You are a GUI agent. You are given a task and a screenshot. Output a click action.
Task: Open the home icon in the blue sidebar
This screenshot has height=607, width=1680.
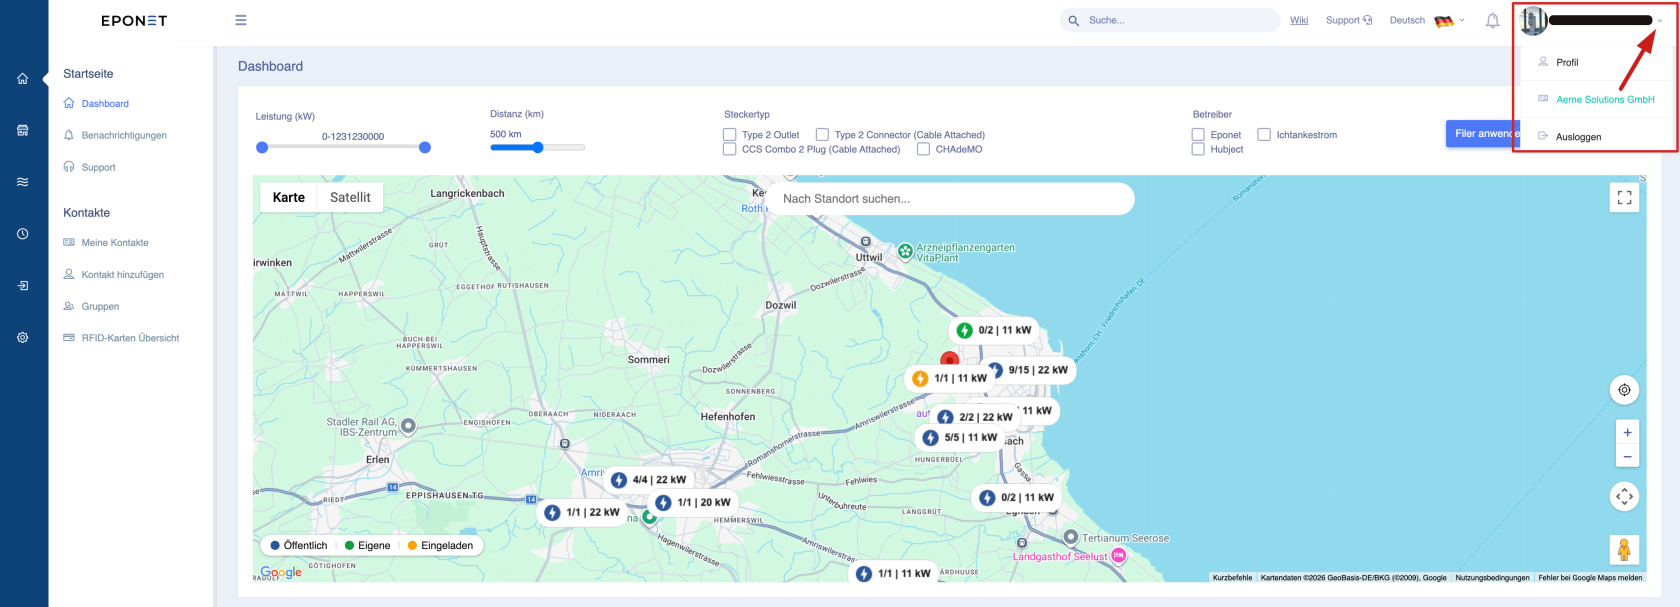coord(22,78)
